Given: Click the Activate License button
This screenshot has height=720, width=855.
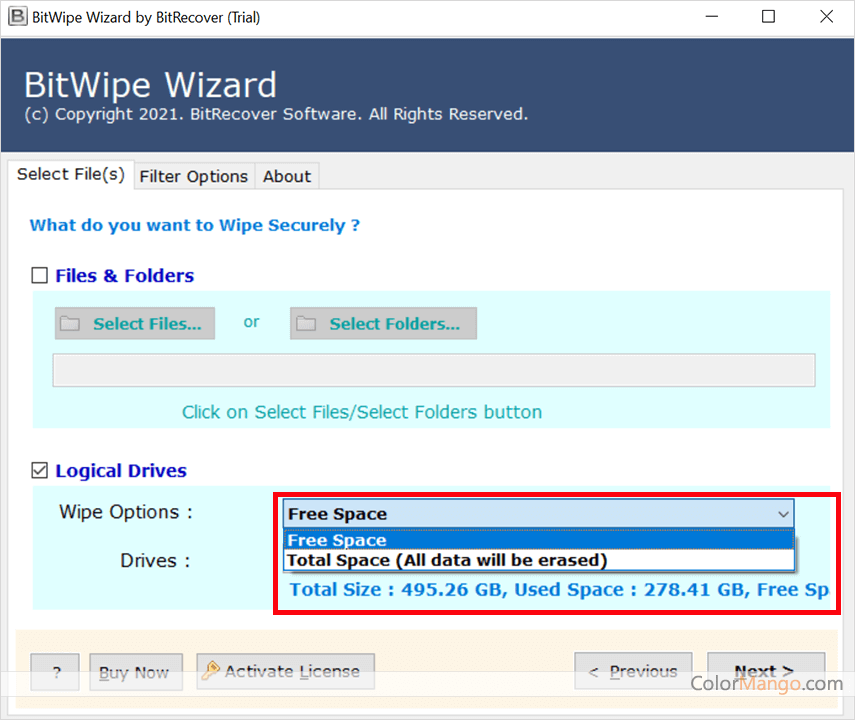Looking at the screenshot, I should click(x=285, y=671).
